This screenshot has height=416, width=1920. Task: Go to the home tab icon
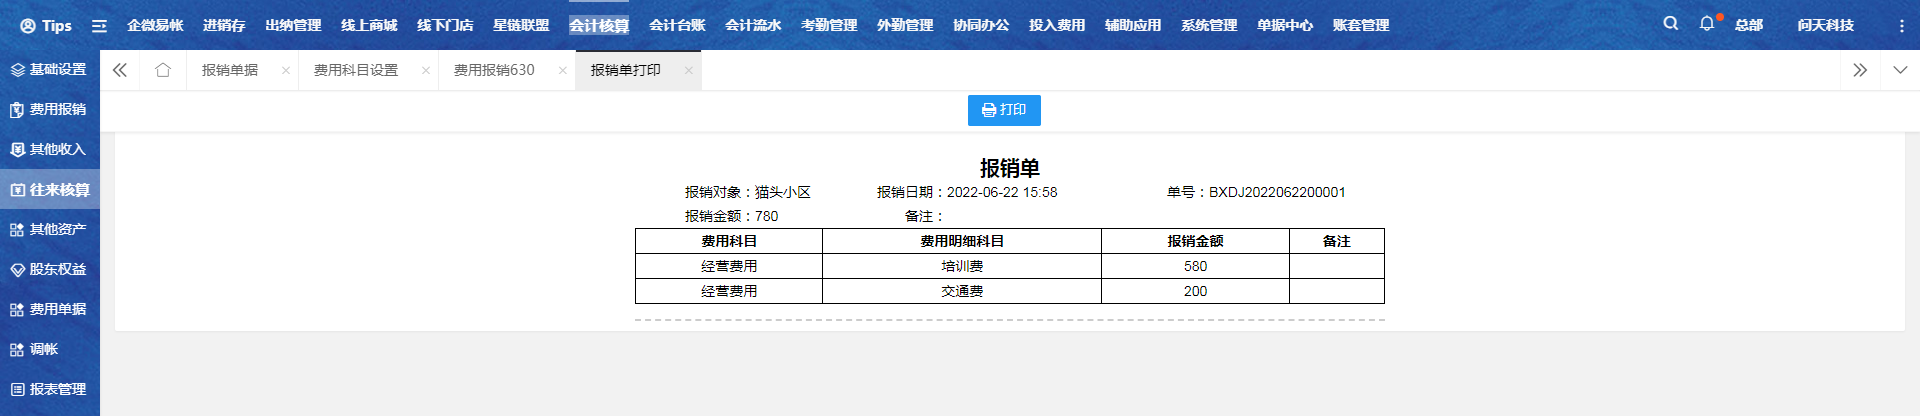pyautogui.click(x=163, y=70)
